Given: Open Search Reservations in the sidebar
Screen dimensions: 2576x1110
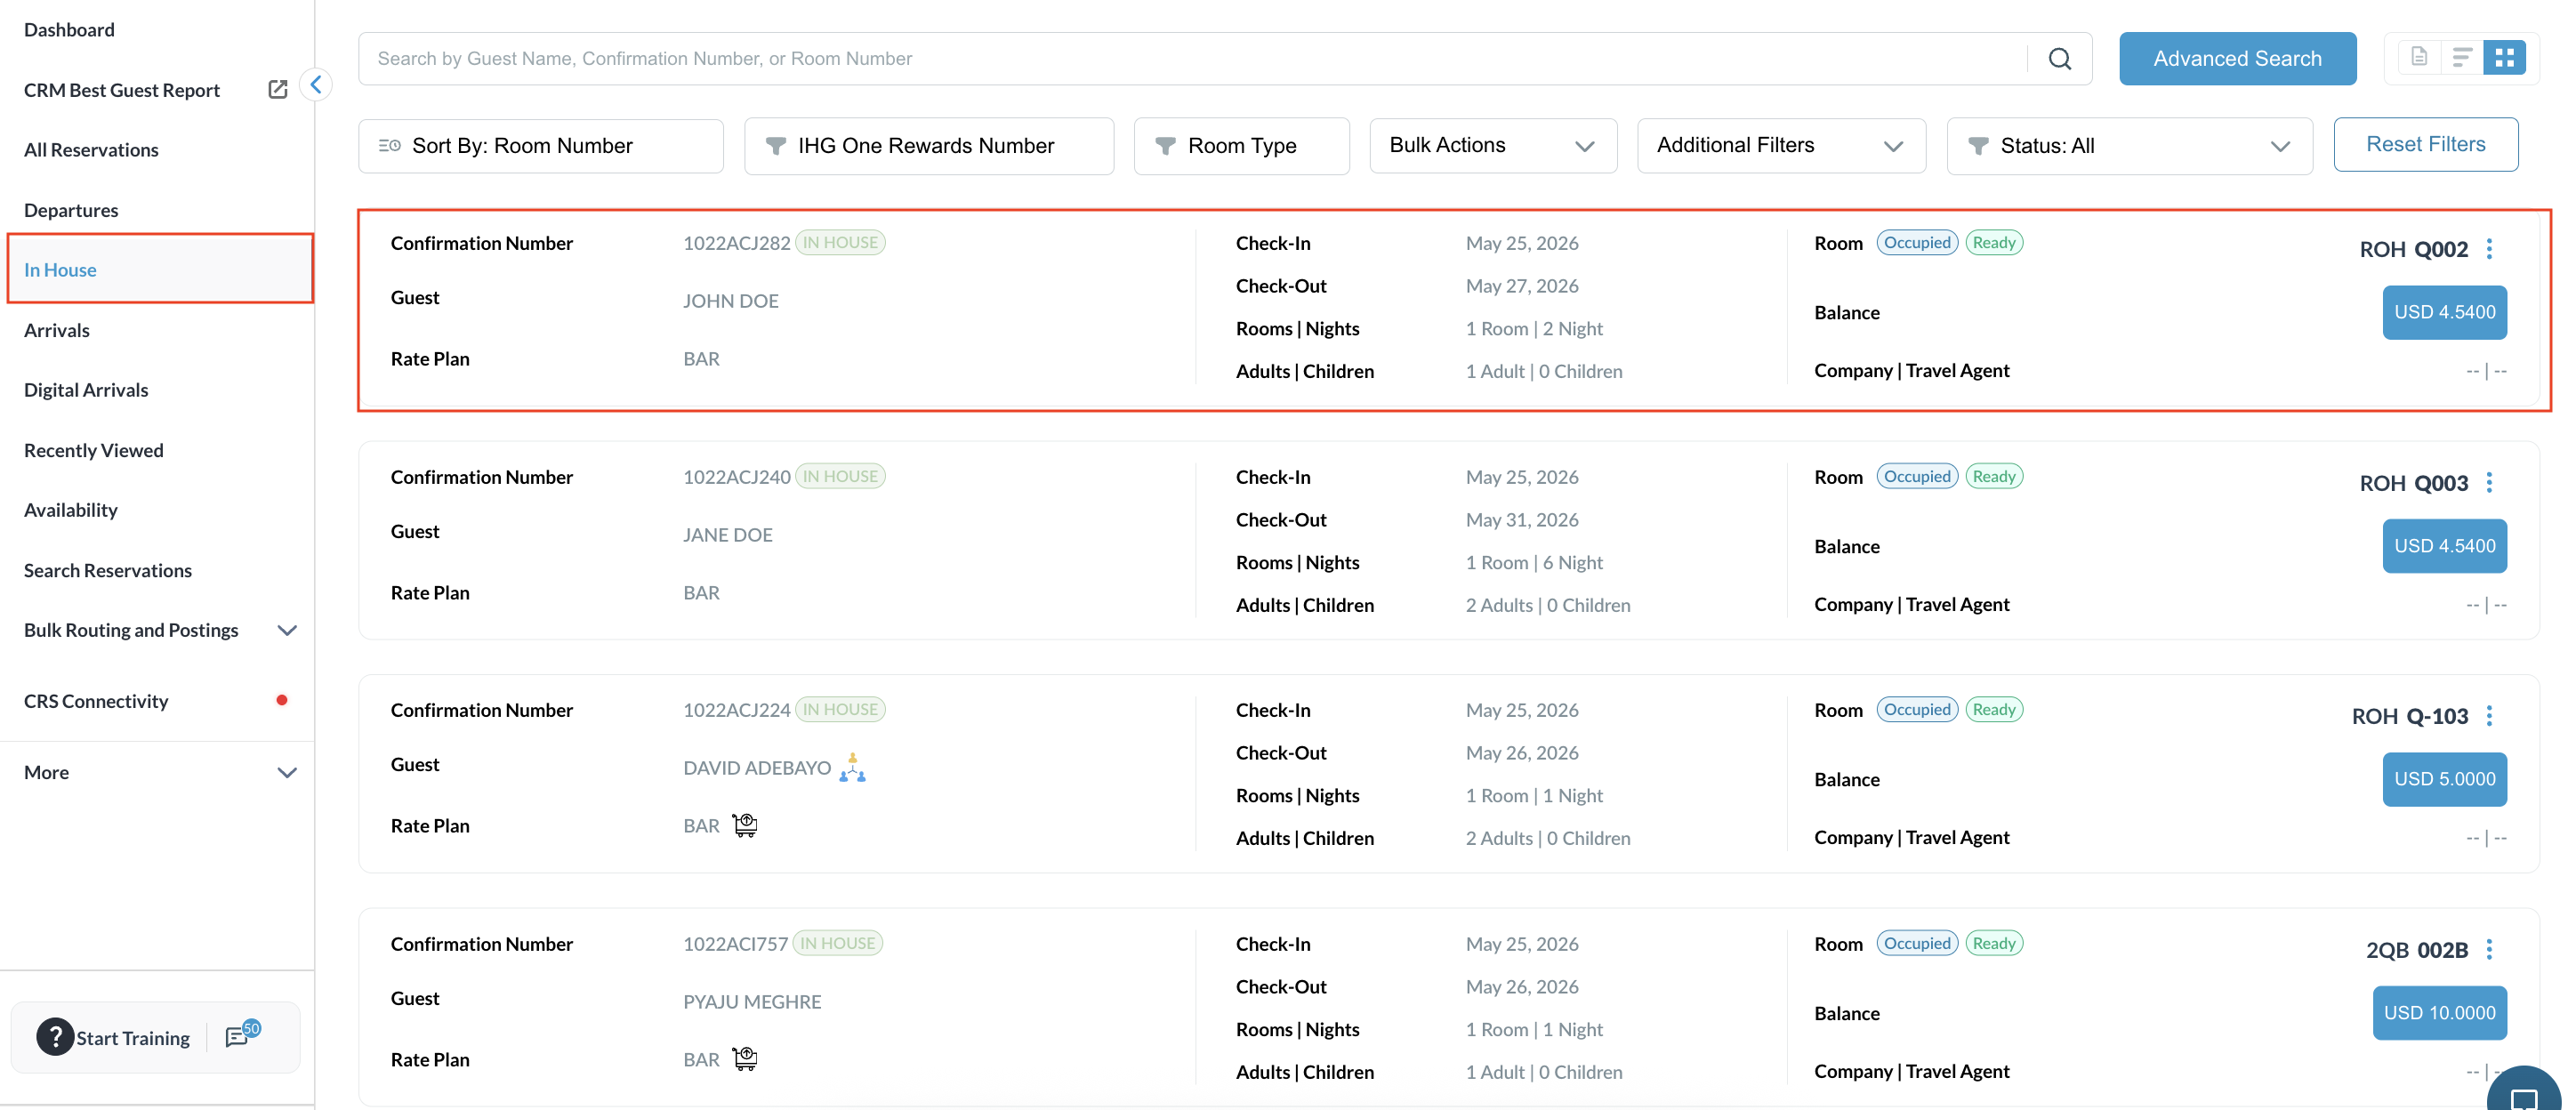Looking at the screenshot, I should [108, 570].
